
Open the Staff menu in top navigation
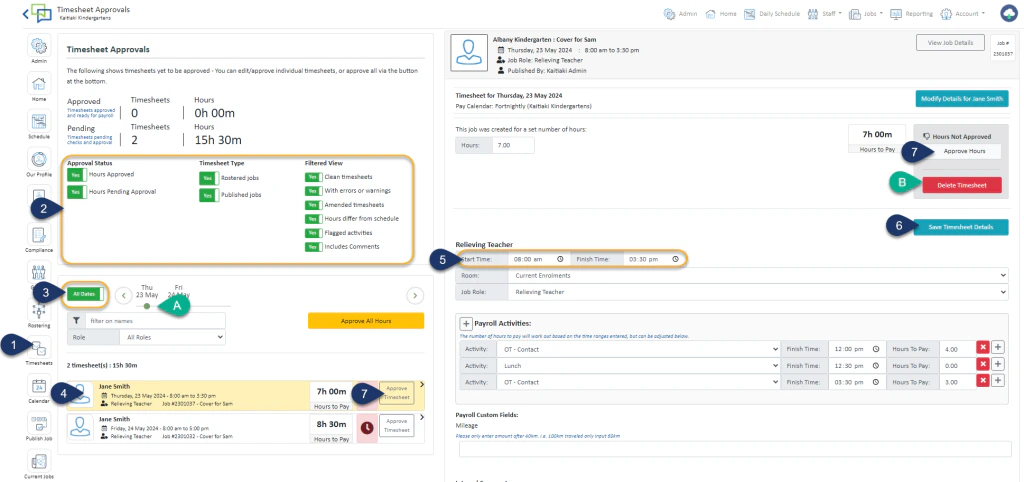tap(824, 13)
